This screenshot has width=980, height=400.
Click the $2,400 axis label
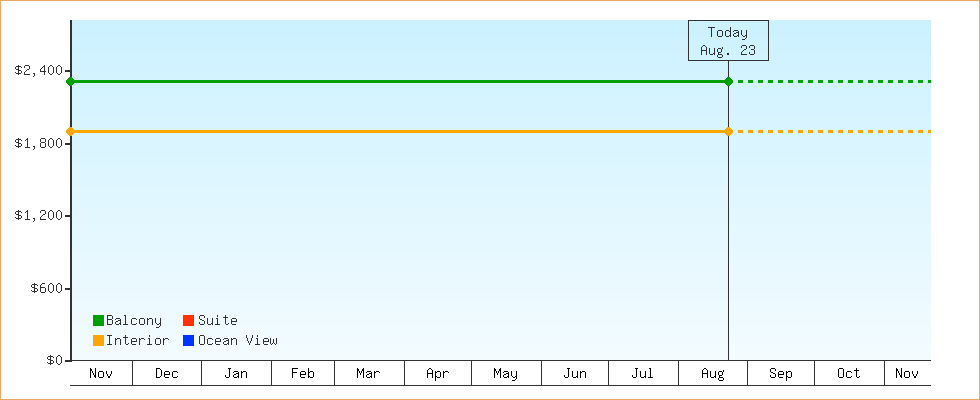pyautogui.click(x=39, y=70)
